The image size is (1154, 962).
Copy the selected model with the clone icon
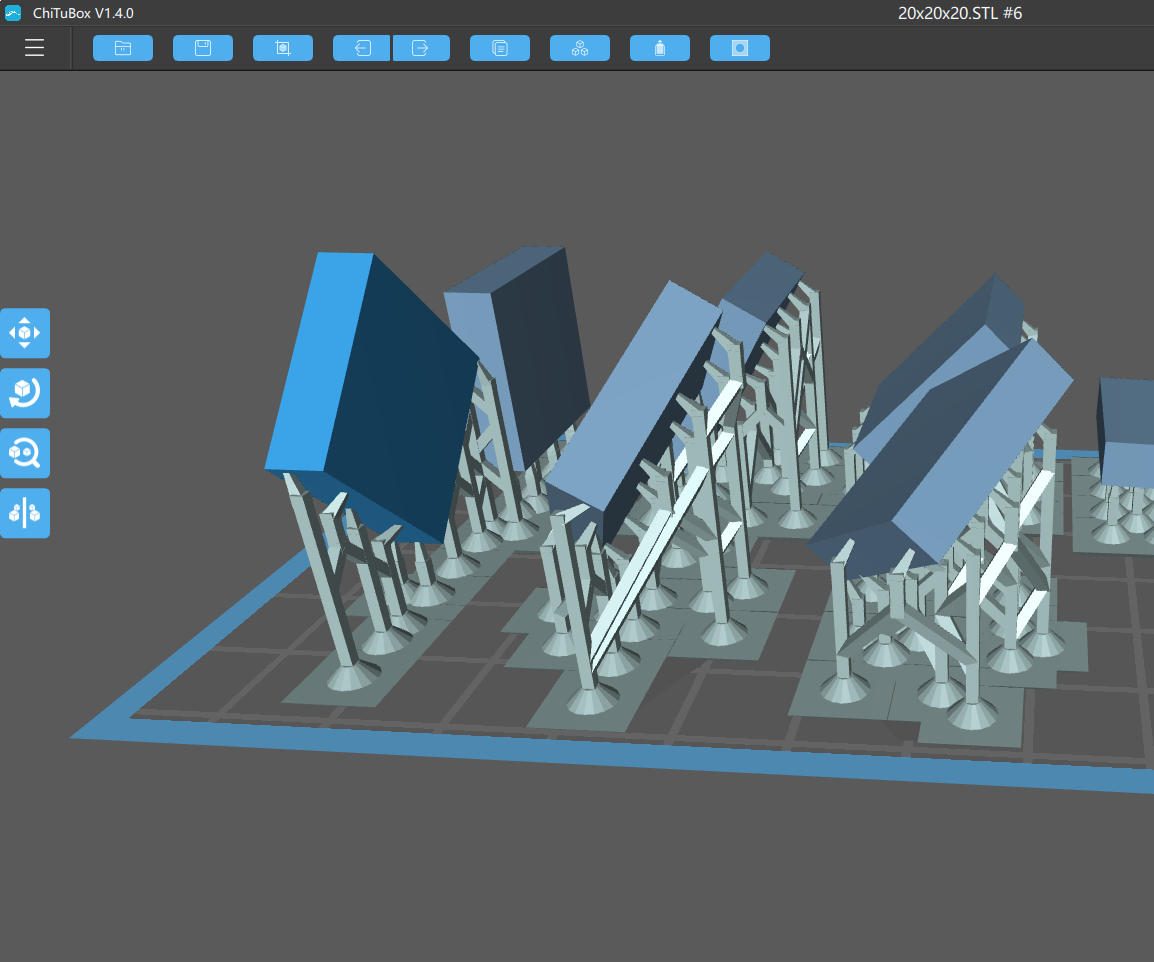pos(499,47)
